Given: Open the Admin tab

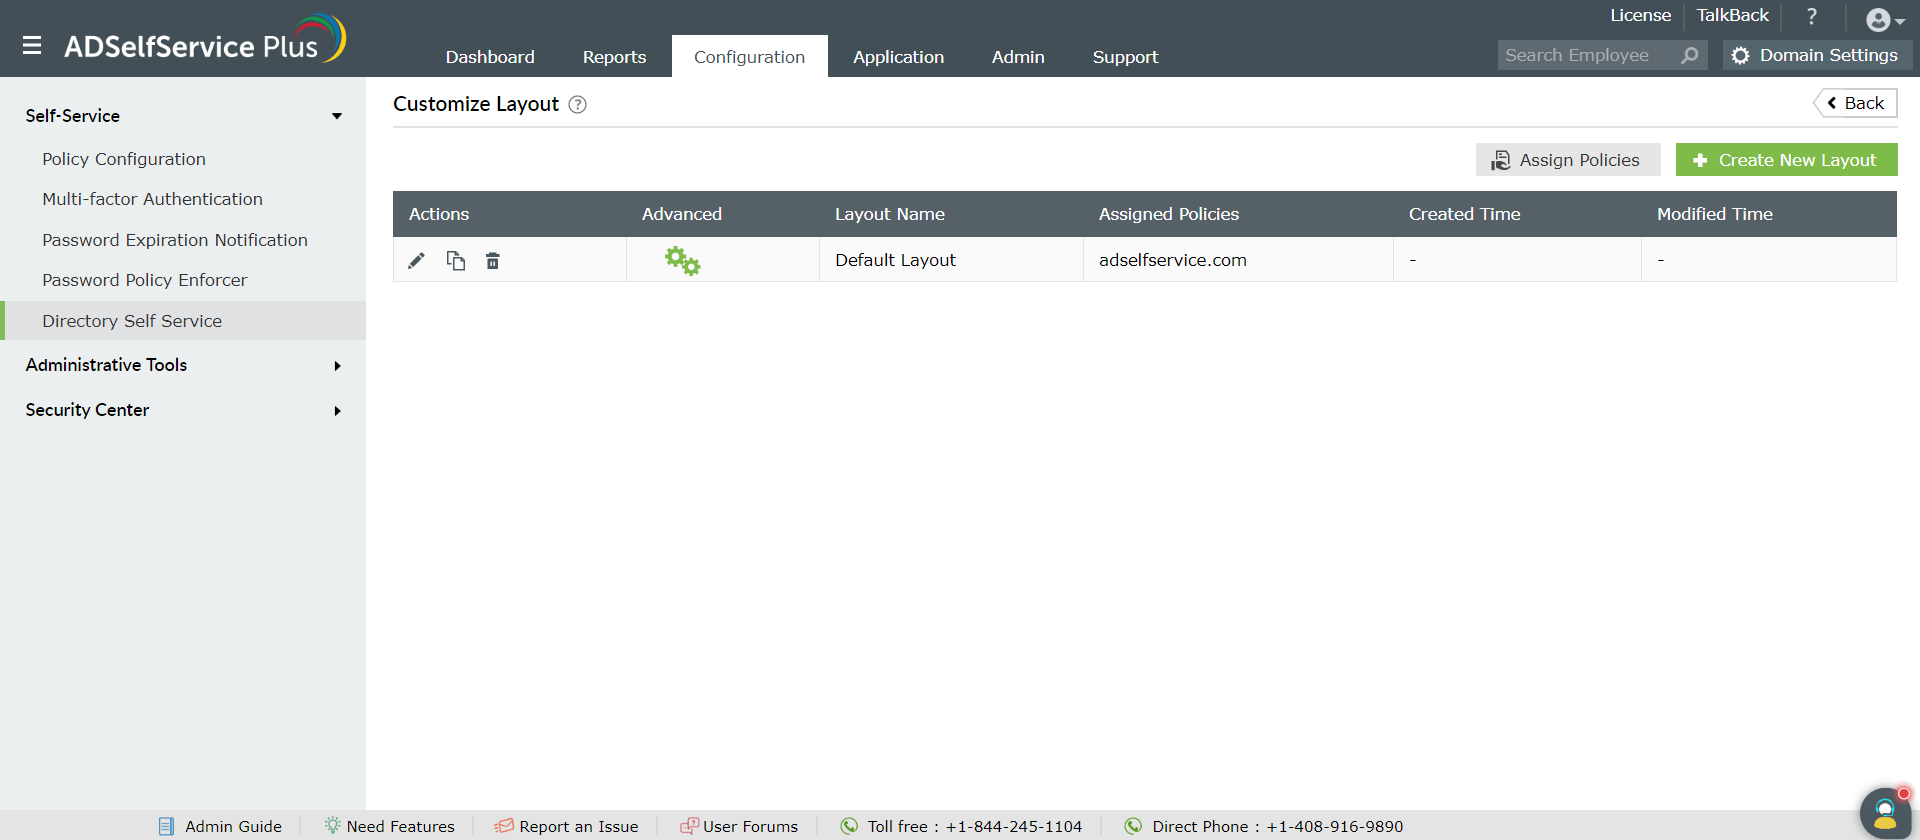Looking at the screenshot, I should coord(1018,57).
